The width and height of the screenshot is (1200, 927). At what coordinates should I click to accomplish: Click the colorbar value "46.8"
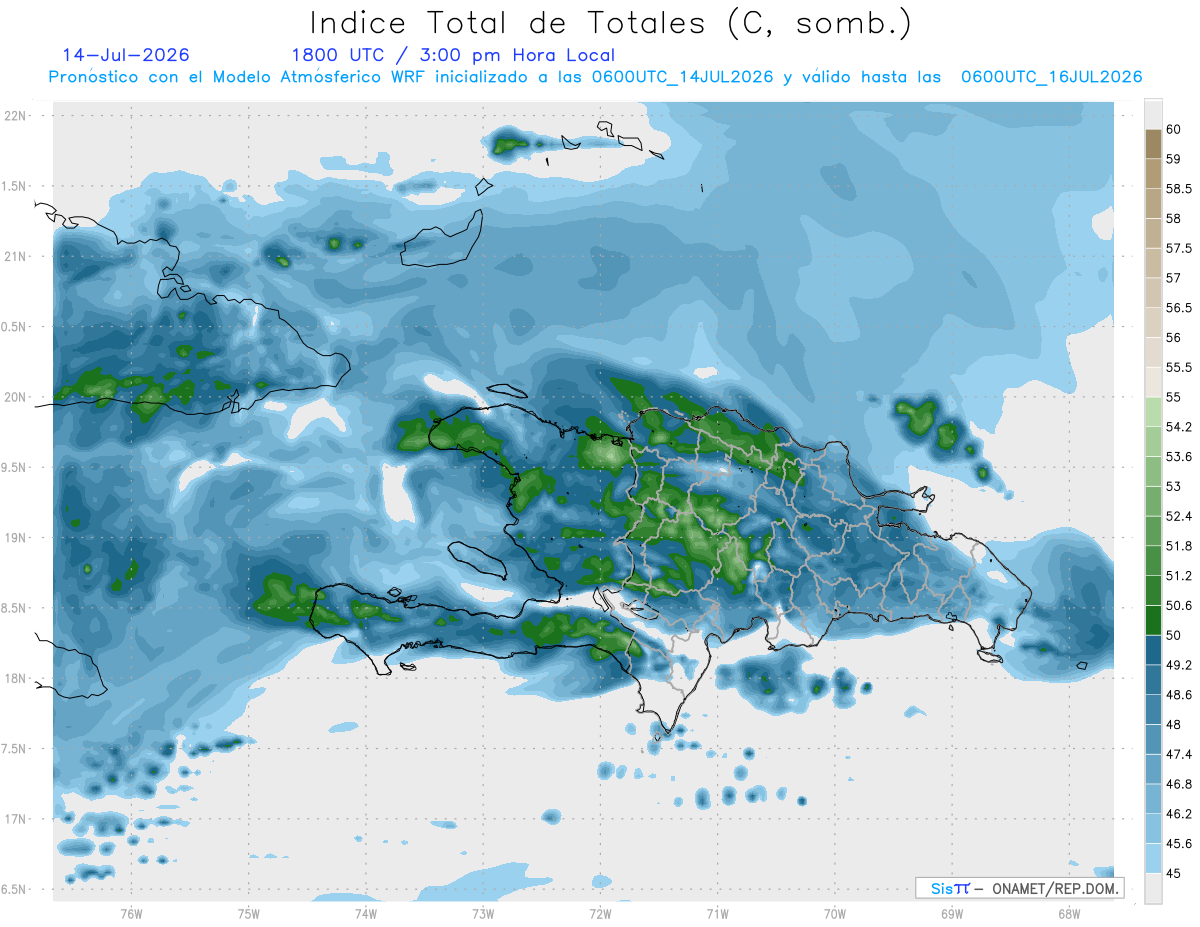[1180, 785]
